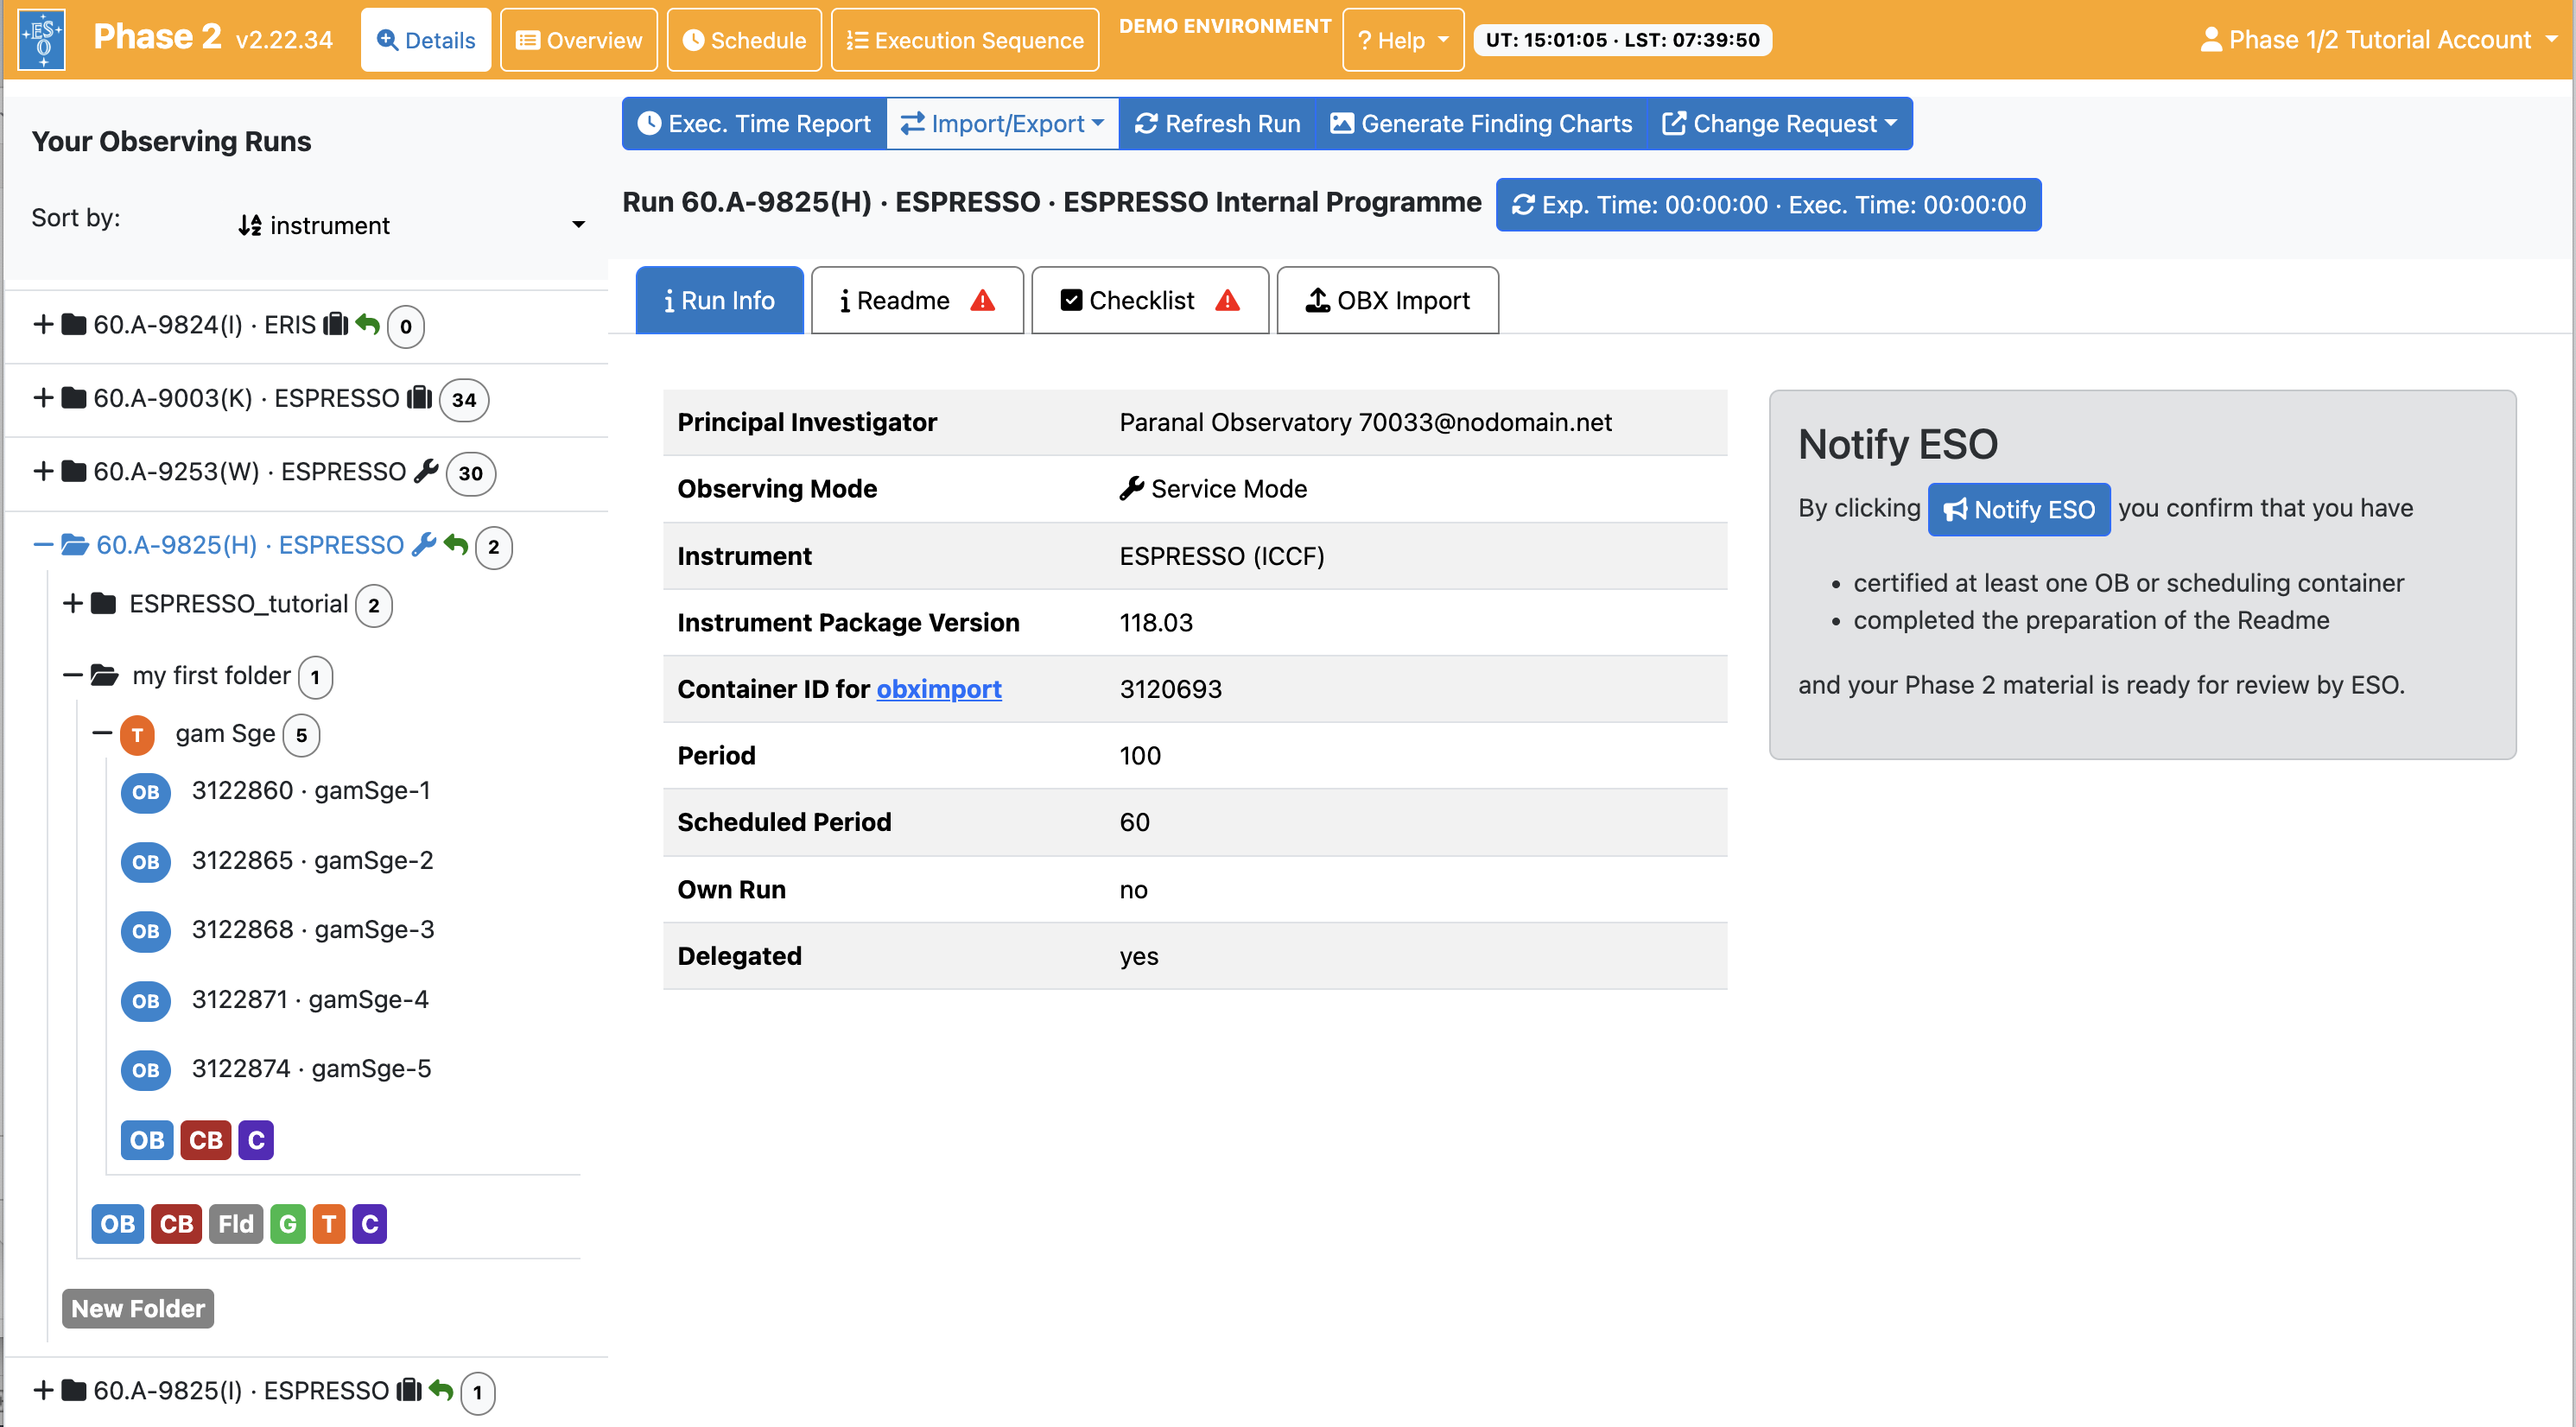The image size is (2576, 1427).
Task: Expand the 60.A-9825(I) ESPRESSO run
Action: (43, 1391)
